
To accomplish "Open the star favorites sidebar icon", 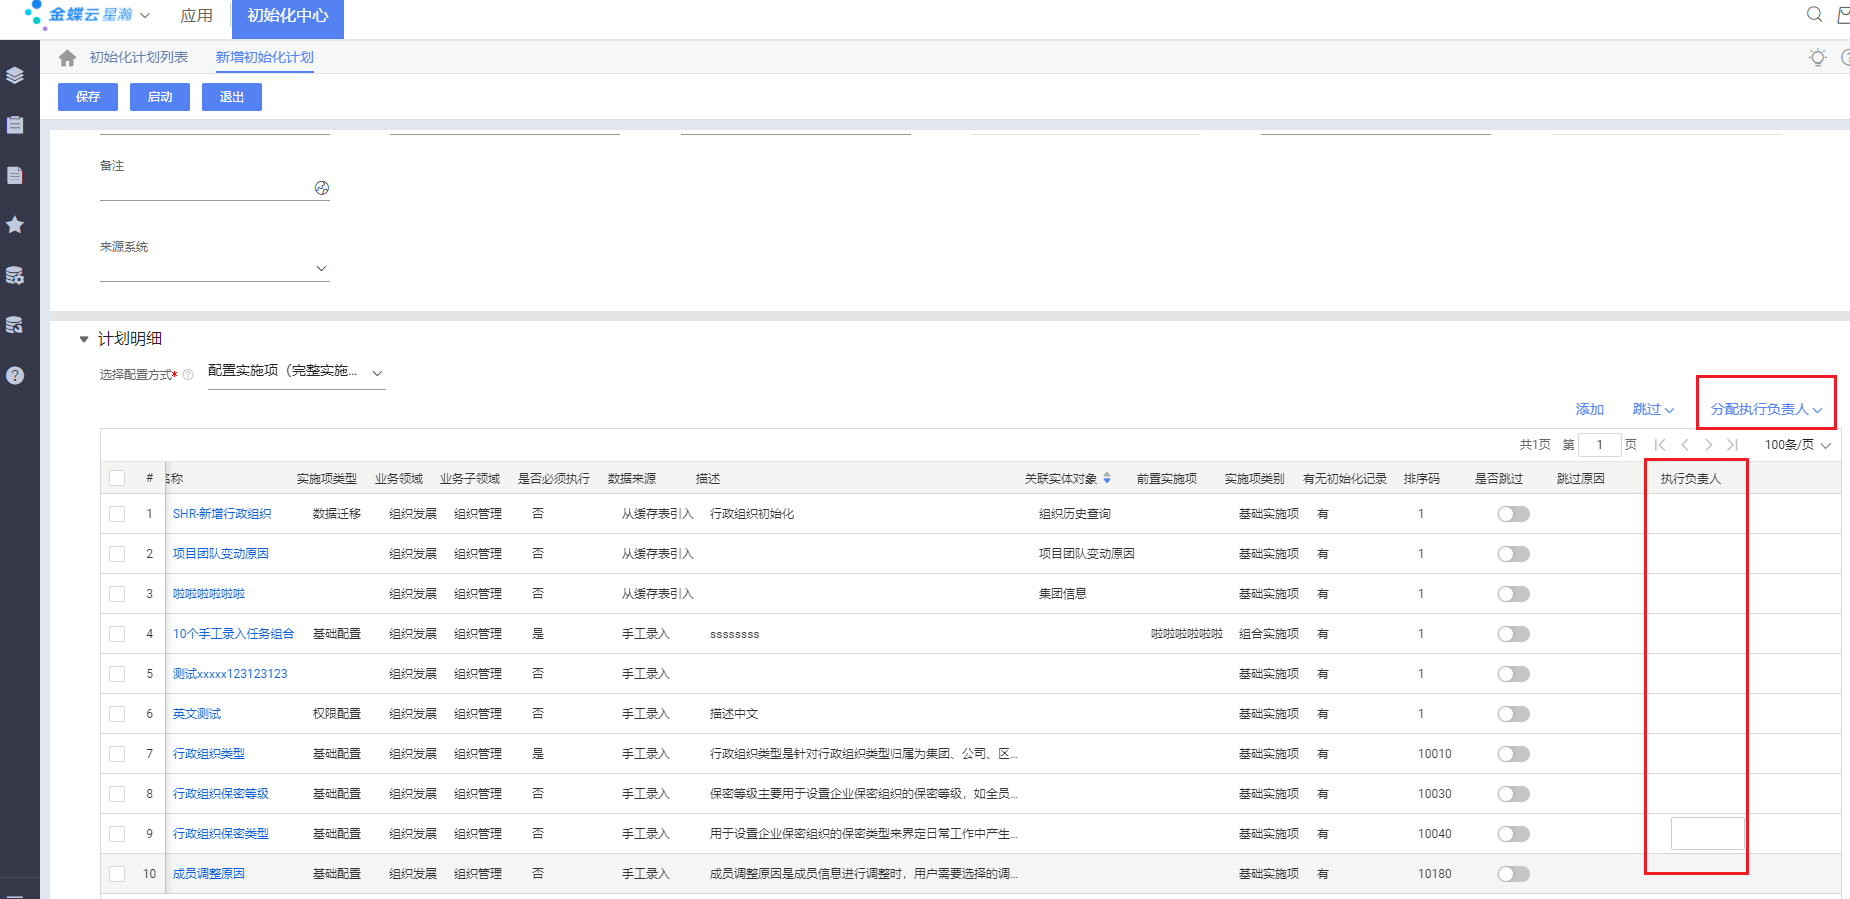I will pos(15,225).
